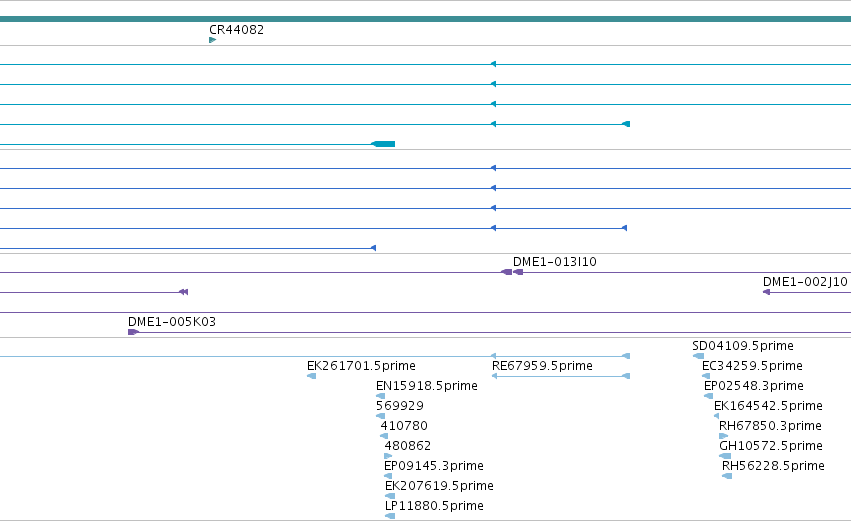Select the EN15918.5prime arrow glyph
This screenshot has height=521, width=851.
[x=380, y=396]
